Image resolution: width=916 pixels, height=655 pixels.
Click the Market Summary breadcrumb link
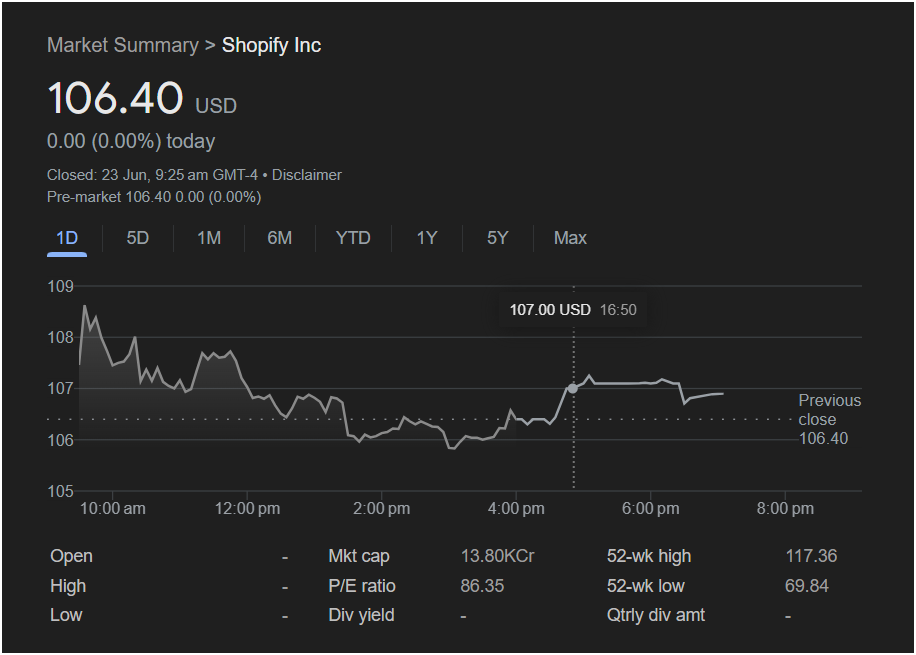click(x=122, y=45)
